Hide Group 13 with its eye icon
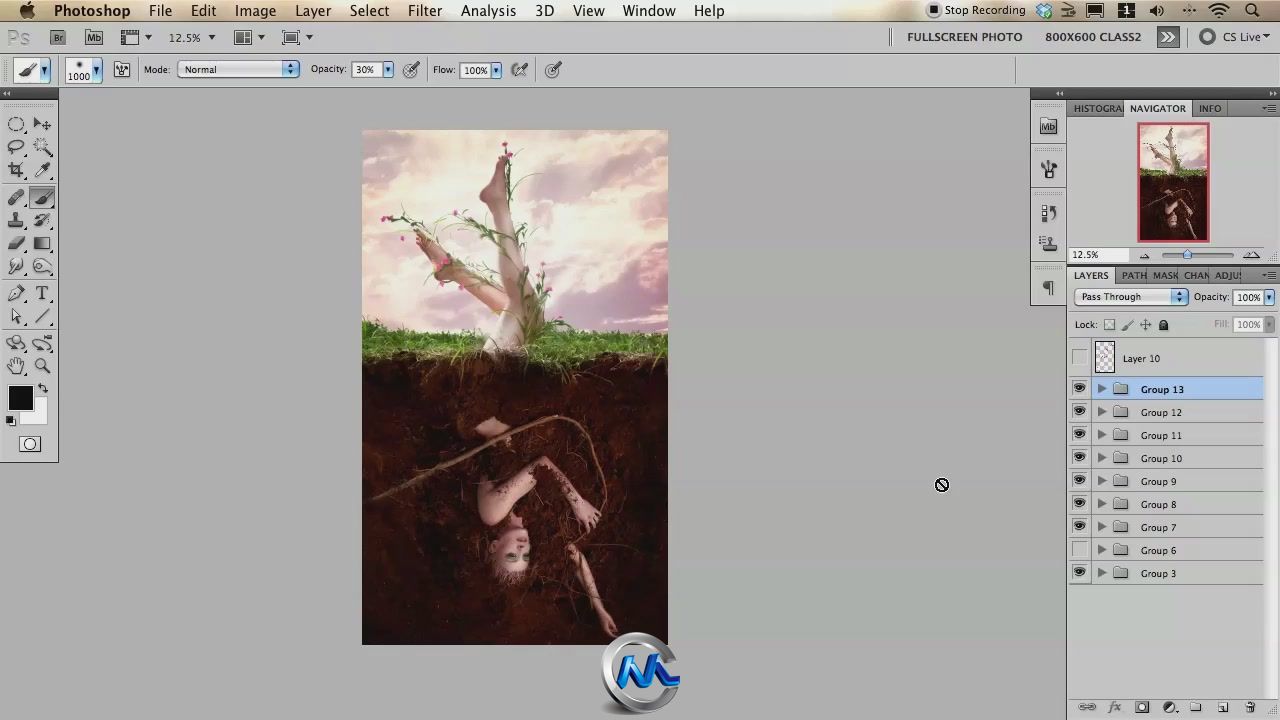The width and height of the screenshot is (1280, 720). point(1079,389)
